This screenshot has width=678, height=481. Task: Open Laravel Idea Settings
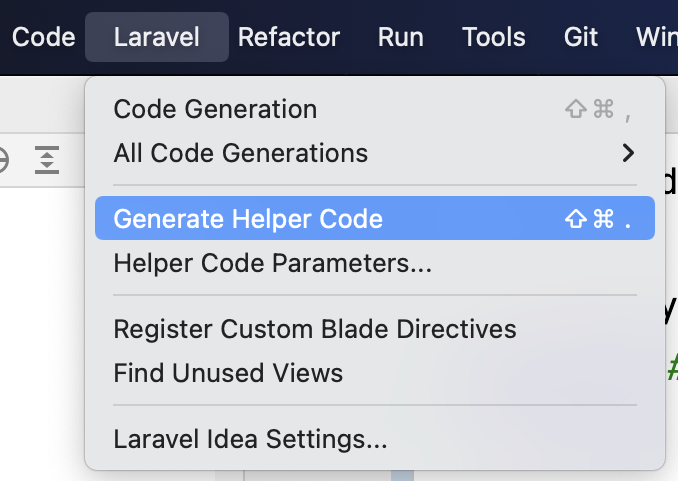(374, 439)
